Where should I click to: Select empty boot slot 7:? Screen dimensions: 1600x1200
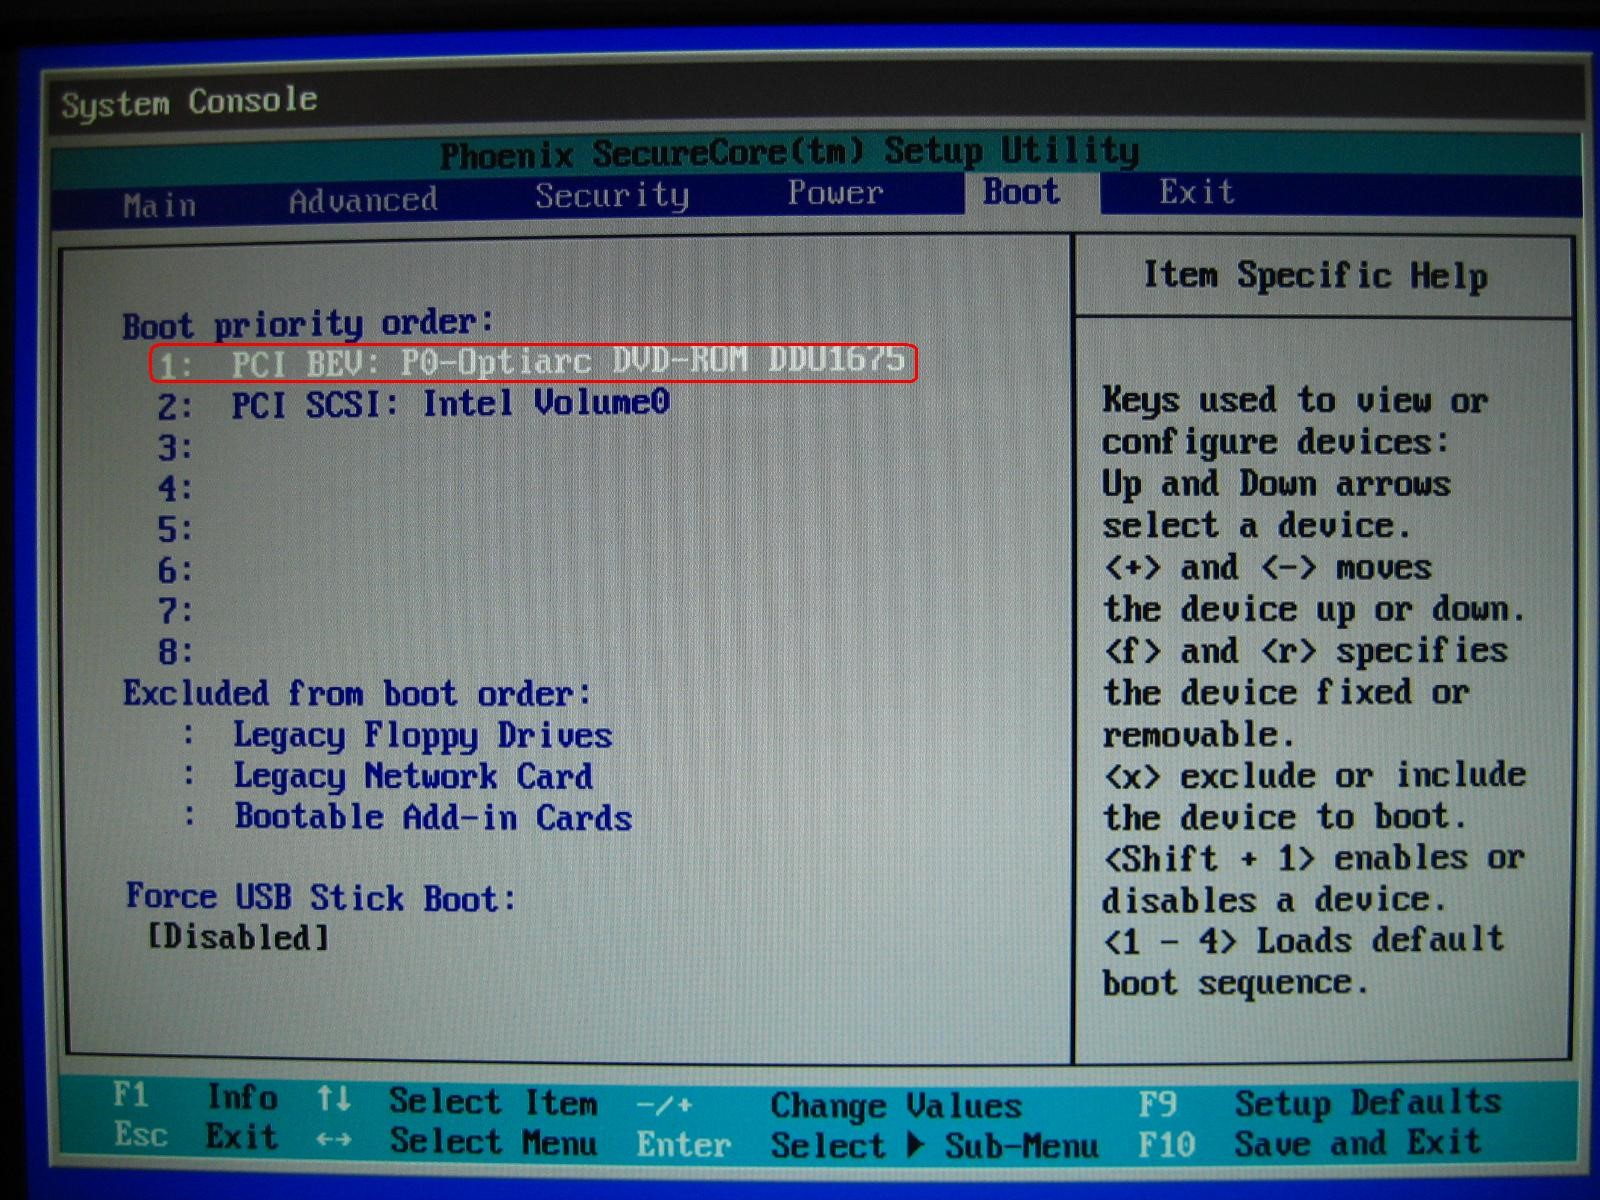click(175, 611)
